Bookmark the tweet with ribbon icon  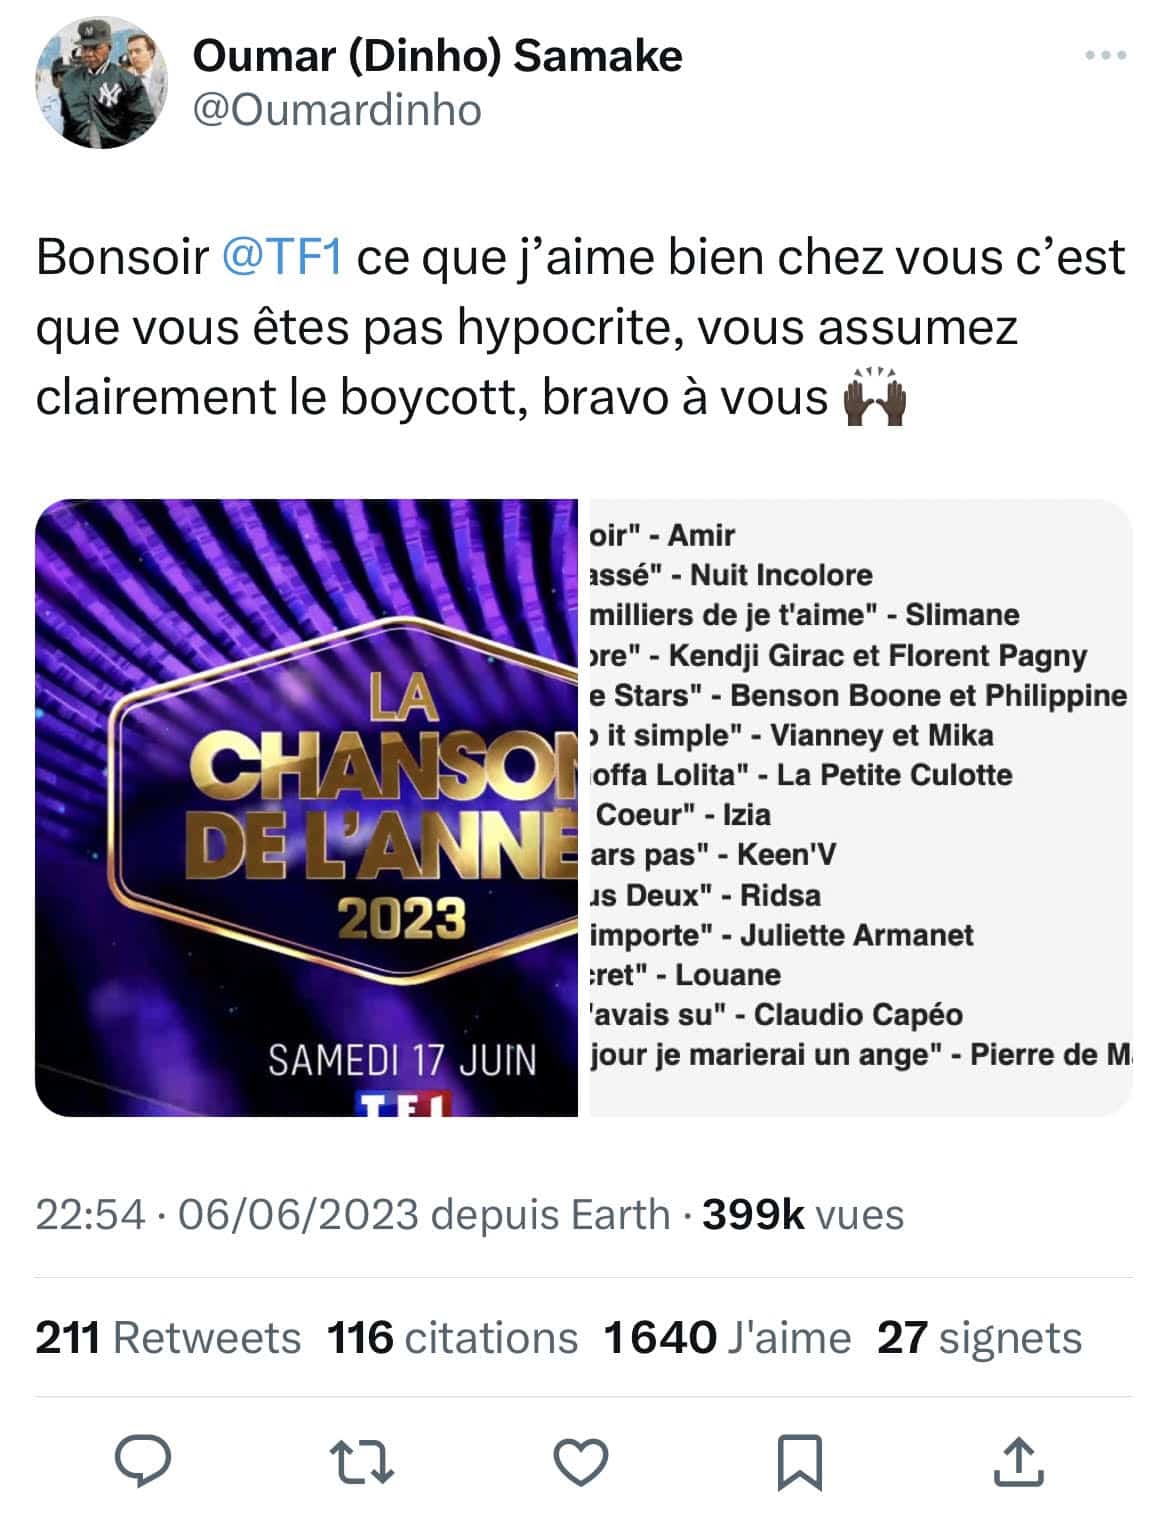[800, 1462]
